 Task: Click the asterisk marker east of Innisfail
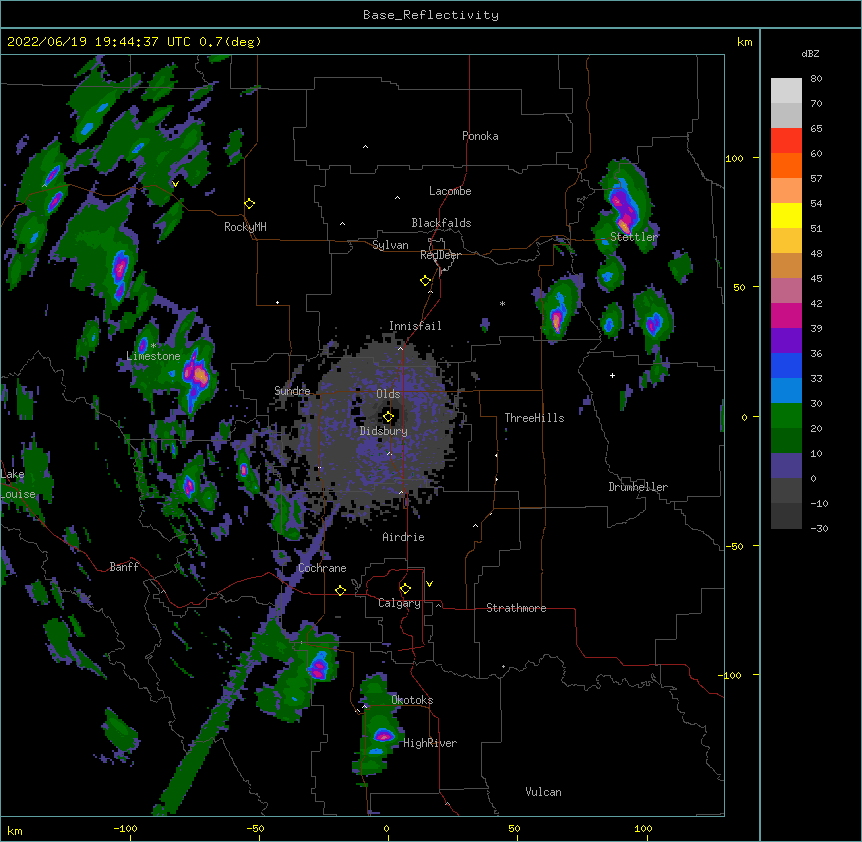pyautogui.click(x=502, y=303)
